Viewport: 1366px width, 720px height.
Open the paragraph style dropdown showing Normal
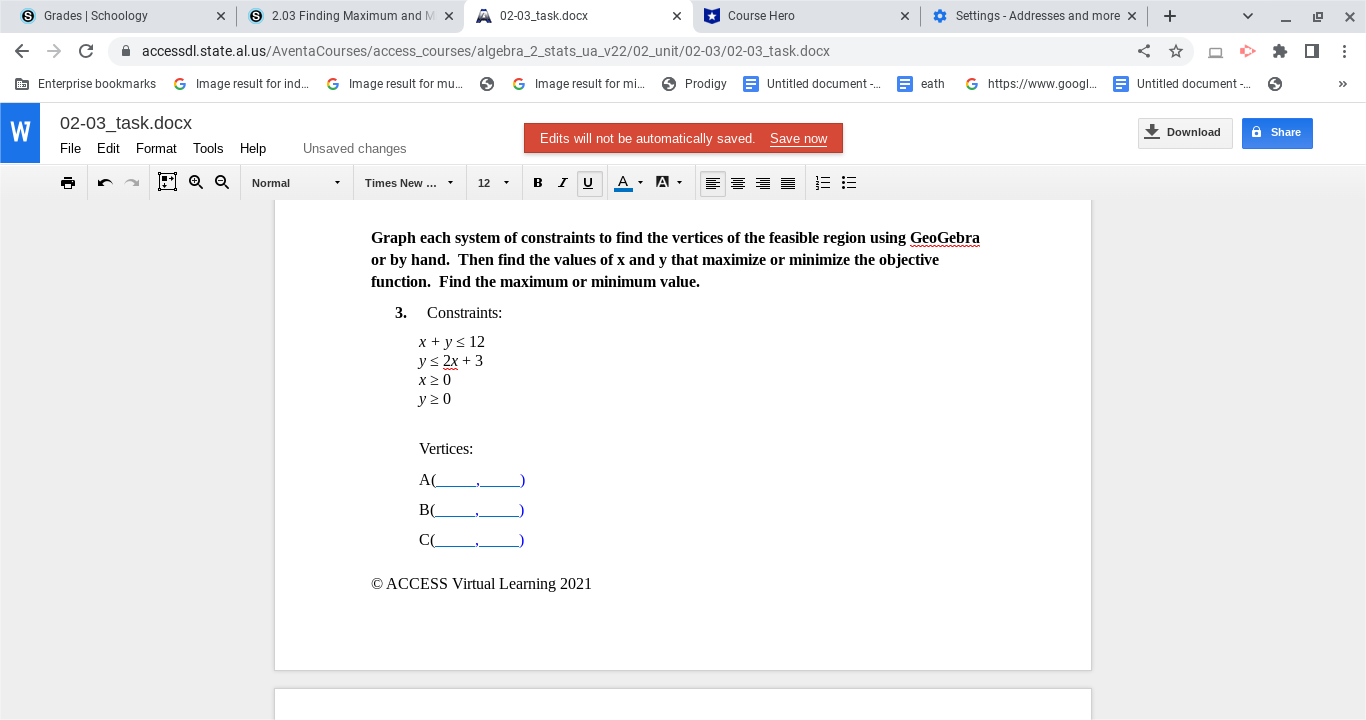(x=294, y=182)
